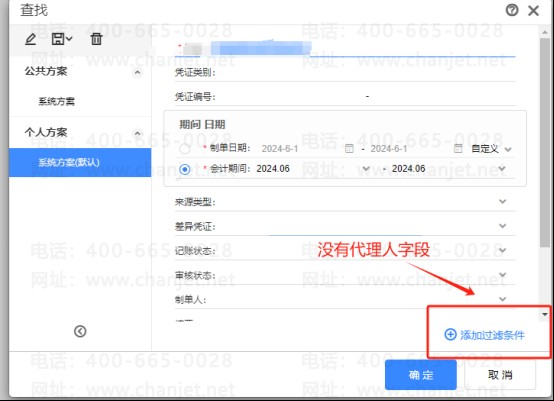Click the scrollbar down arrow
554x401 pixels.
pyautogui.click(x=544, y=314)
